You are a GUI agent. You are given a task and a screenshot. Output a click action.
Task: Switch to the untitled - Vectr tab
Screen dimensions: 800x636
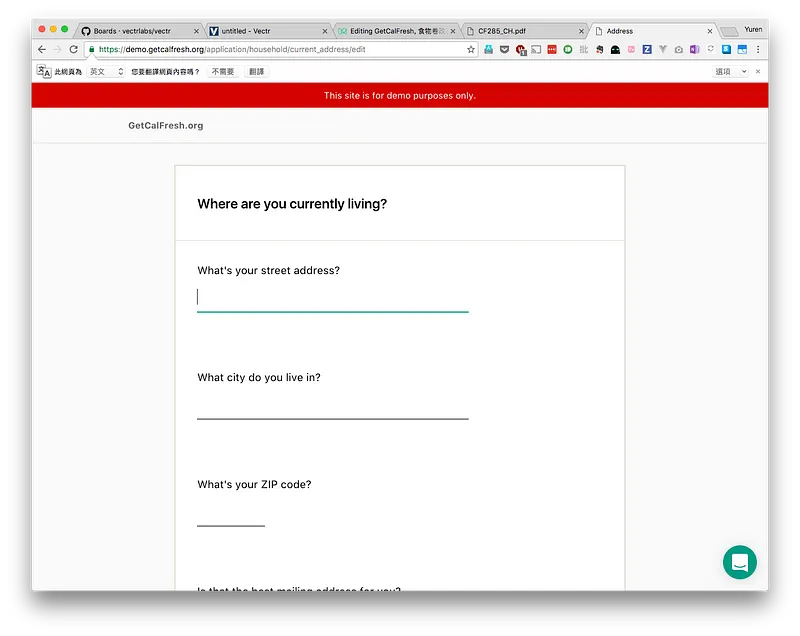268,31
